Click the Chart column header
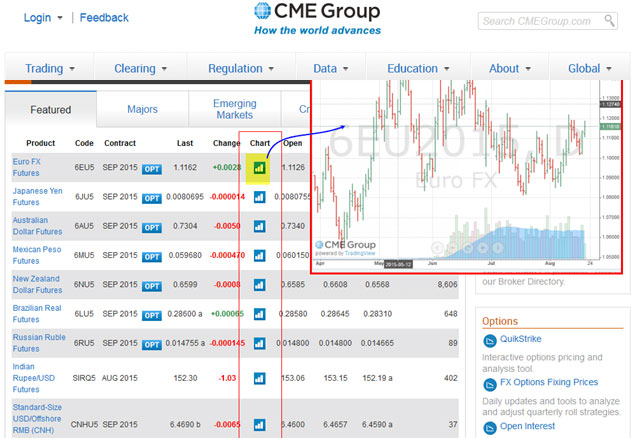Image resolution: width=631 pixels, height=438 pixels. pyautogui.click(x=260, y=143)
